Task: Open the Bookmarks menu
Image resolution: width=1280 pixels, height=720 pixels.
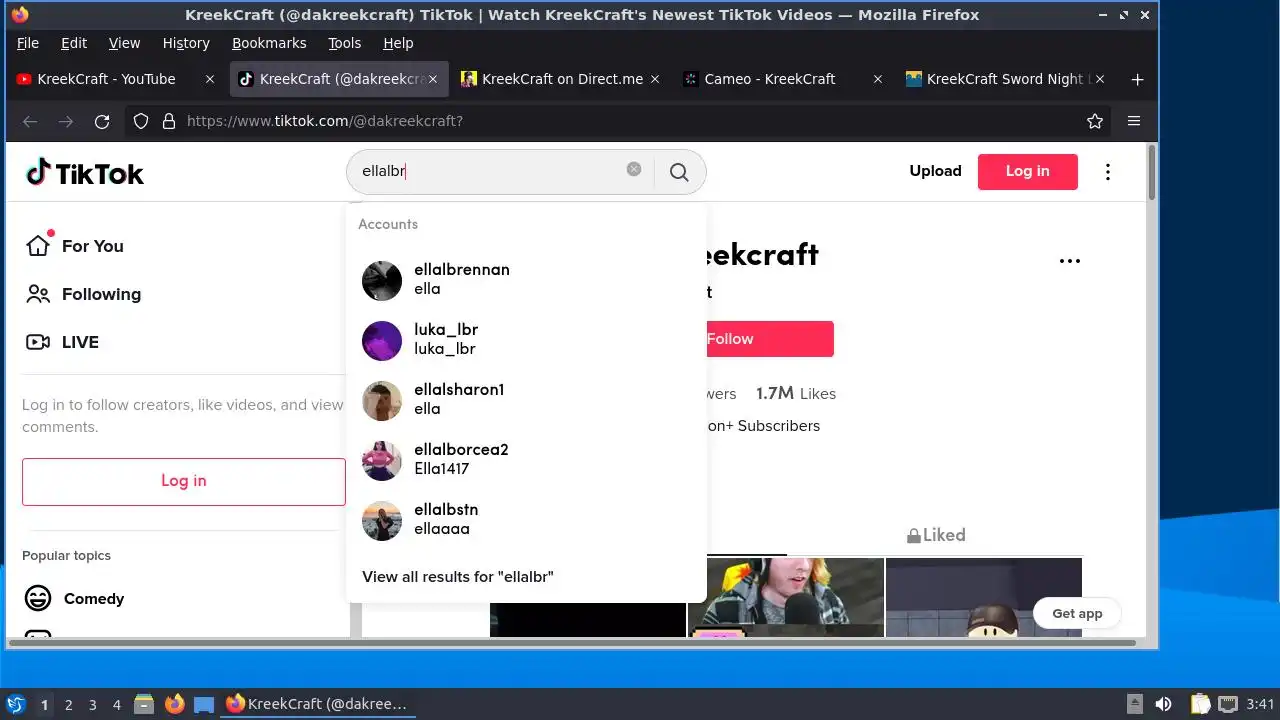Action: click(x=269, y=43)
